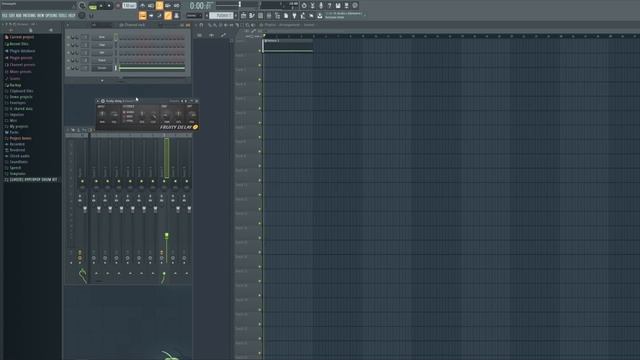Click the first input knob in Fruity Delay
The height and width of the screenshot is (360, 640).
click(102, 114)
